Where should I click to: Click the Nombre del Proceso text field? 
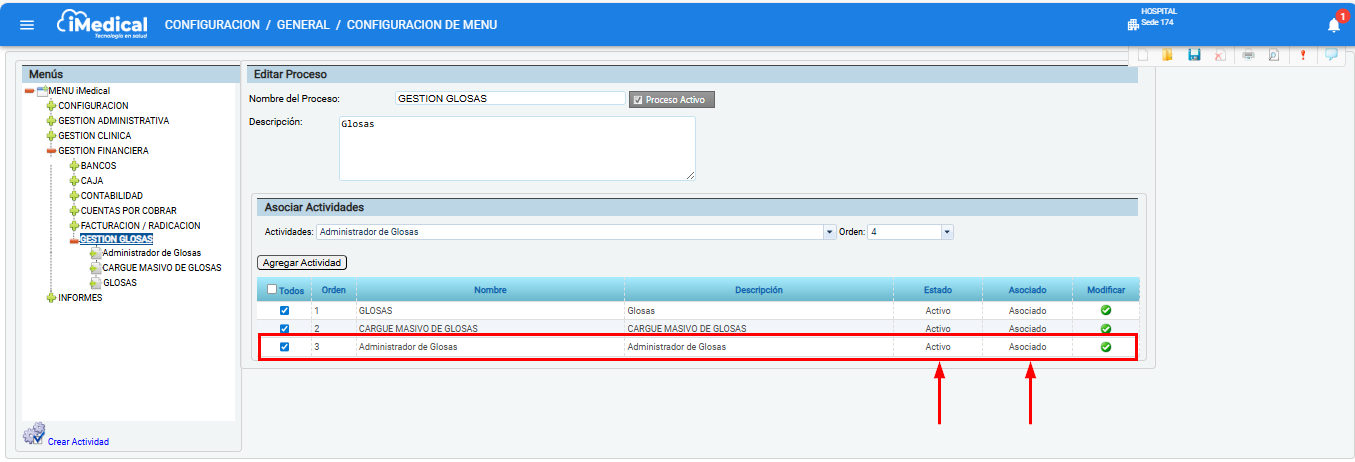(509, 99)
